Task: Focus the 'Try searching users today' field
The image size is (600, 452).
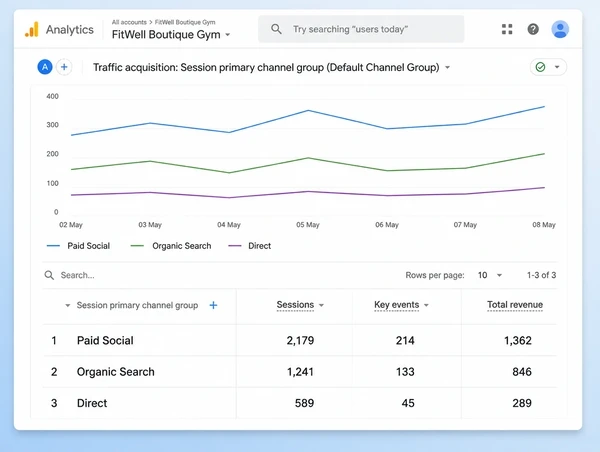Action: 361,29
